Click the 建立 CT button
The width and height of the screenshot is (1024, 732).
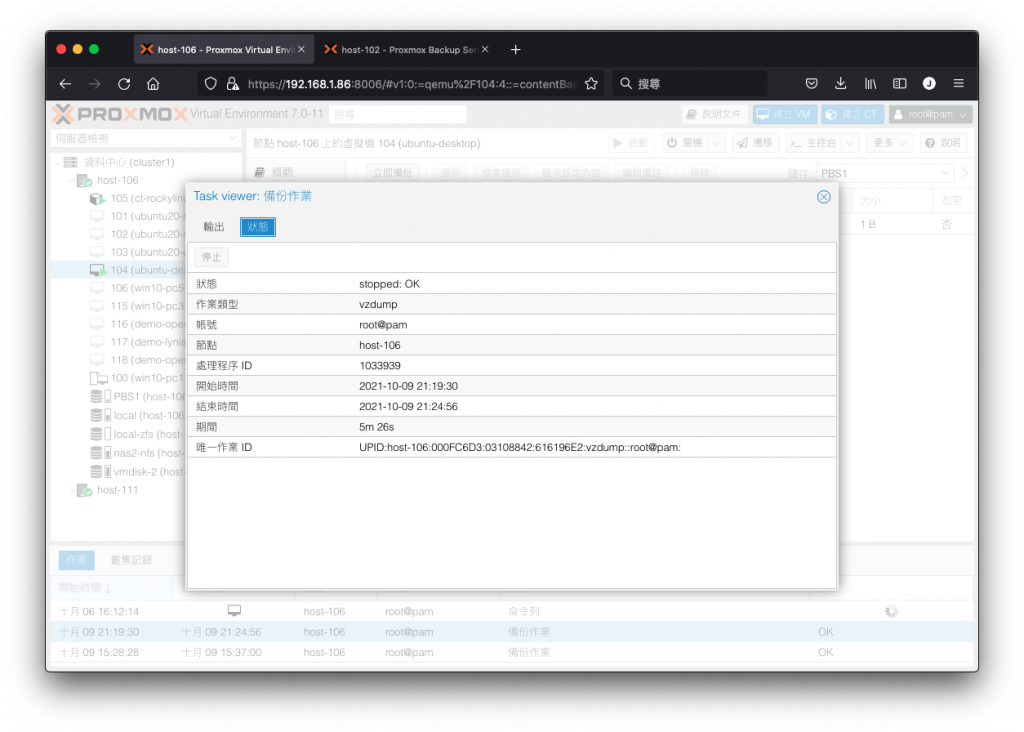point(853,114)
